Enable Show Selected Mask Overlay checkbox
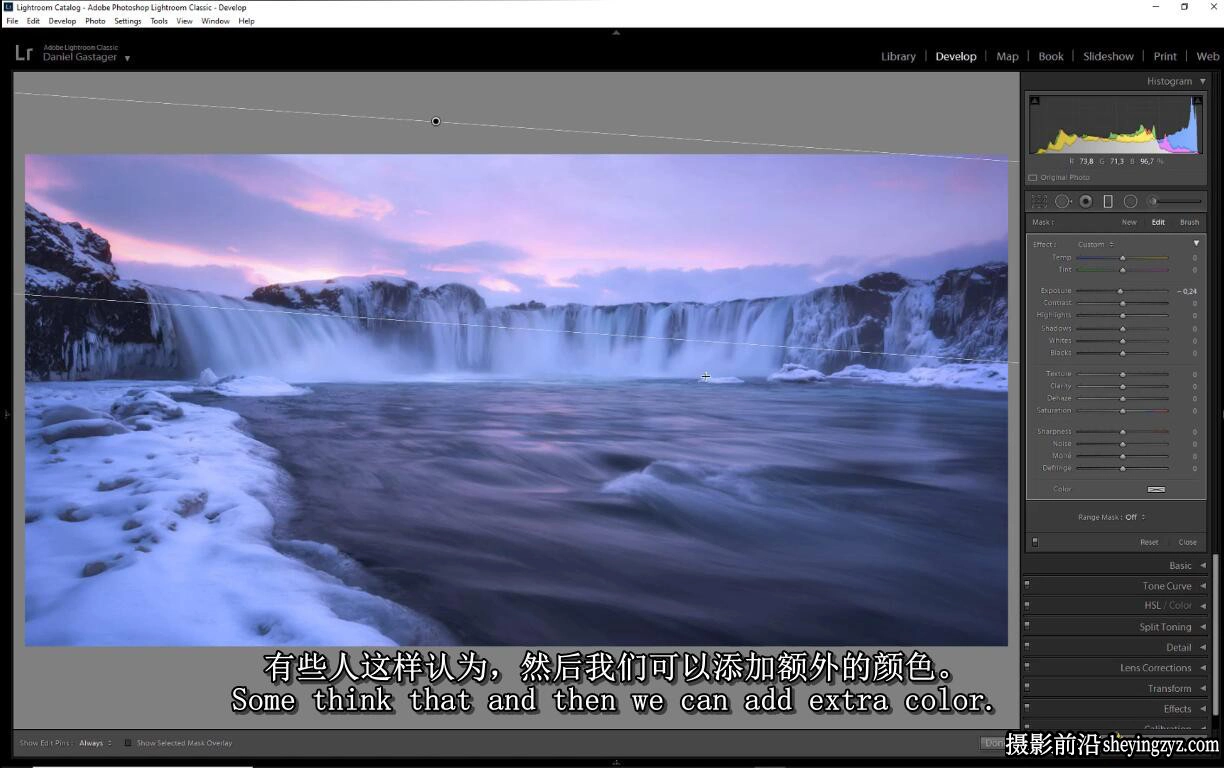The height and width of the screenshot is (768, 1224). point(128,743)
